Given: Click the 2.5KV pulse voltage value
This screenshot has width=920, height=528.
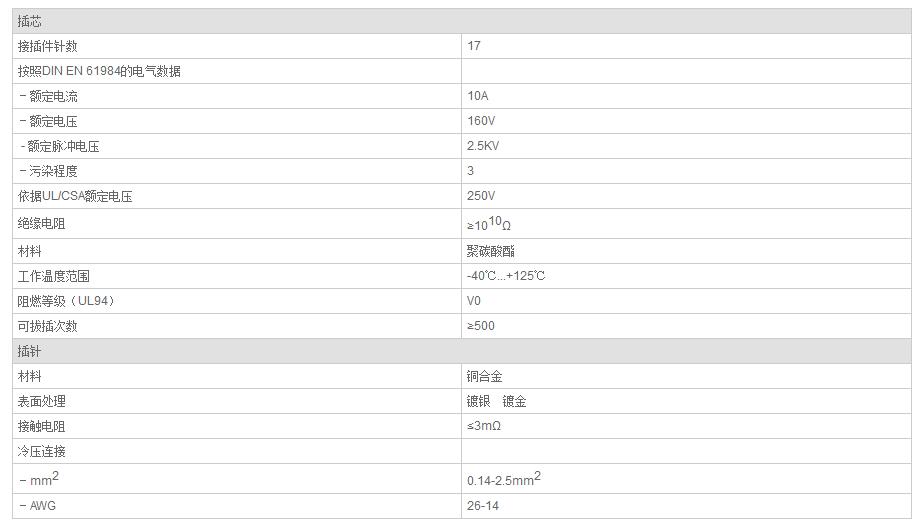Looking at the screenshot, I should [484, 146].
